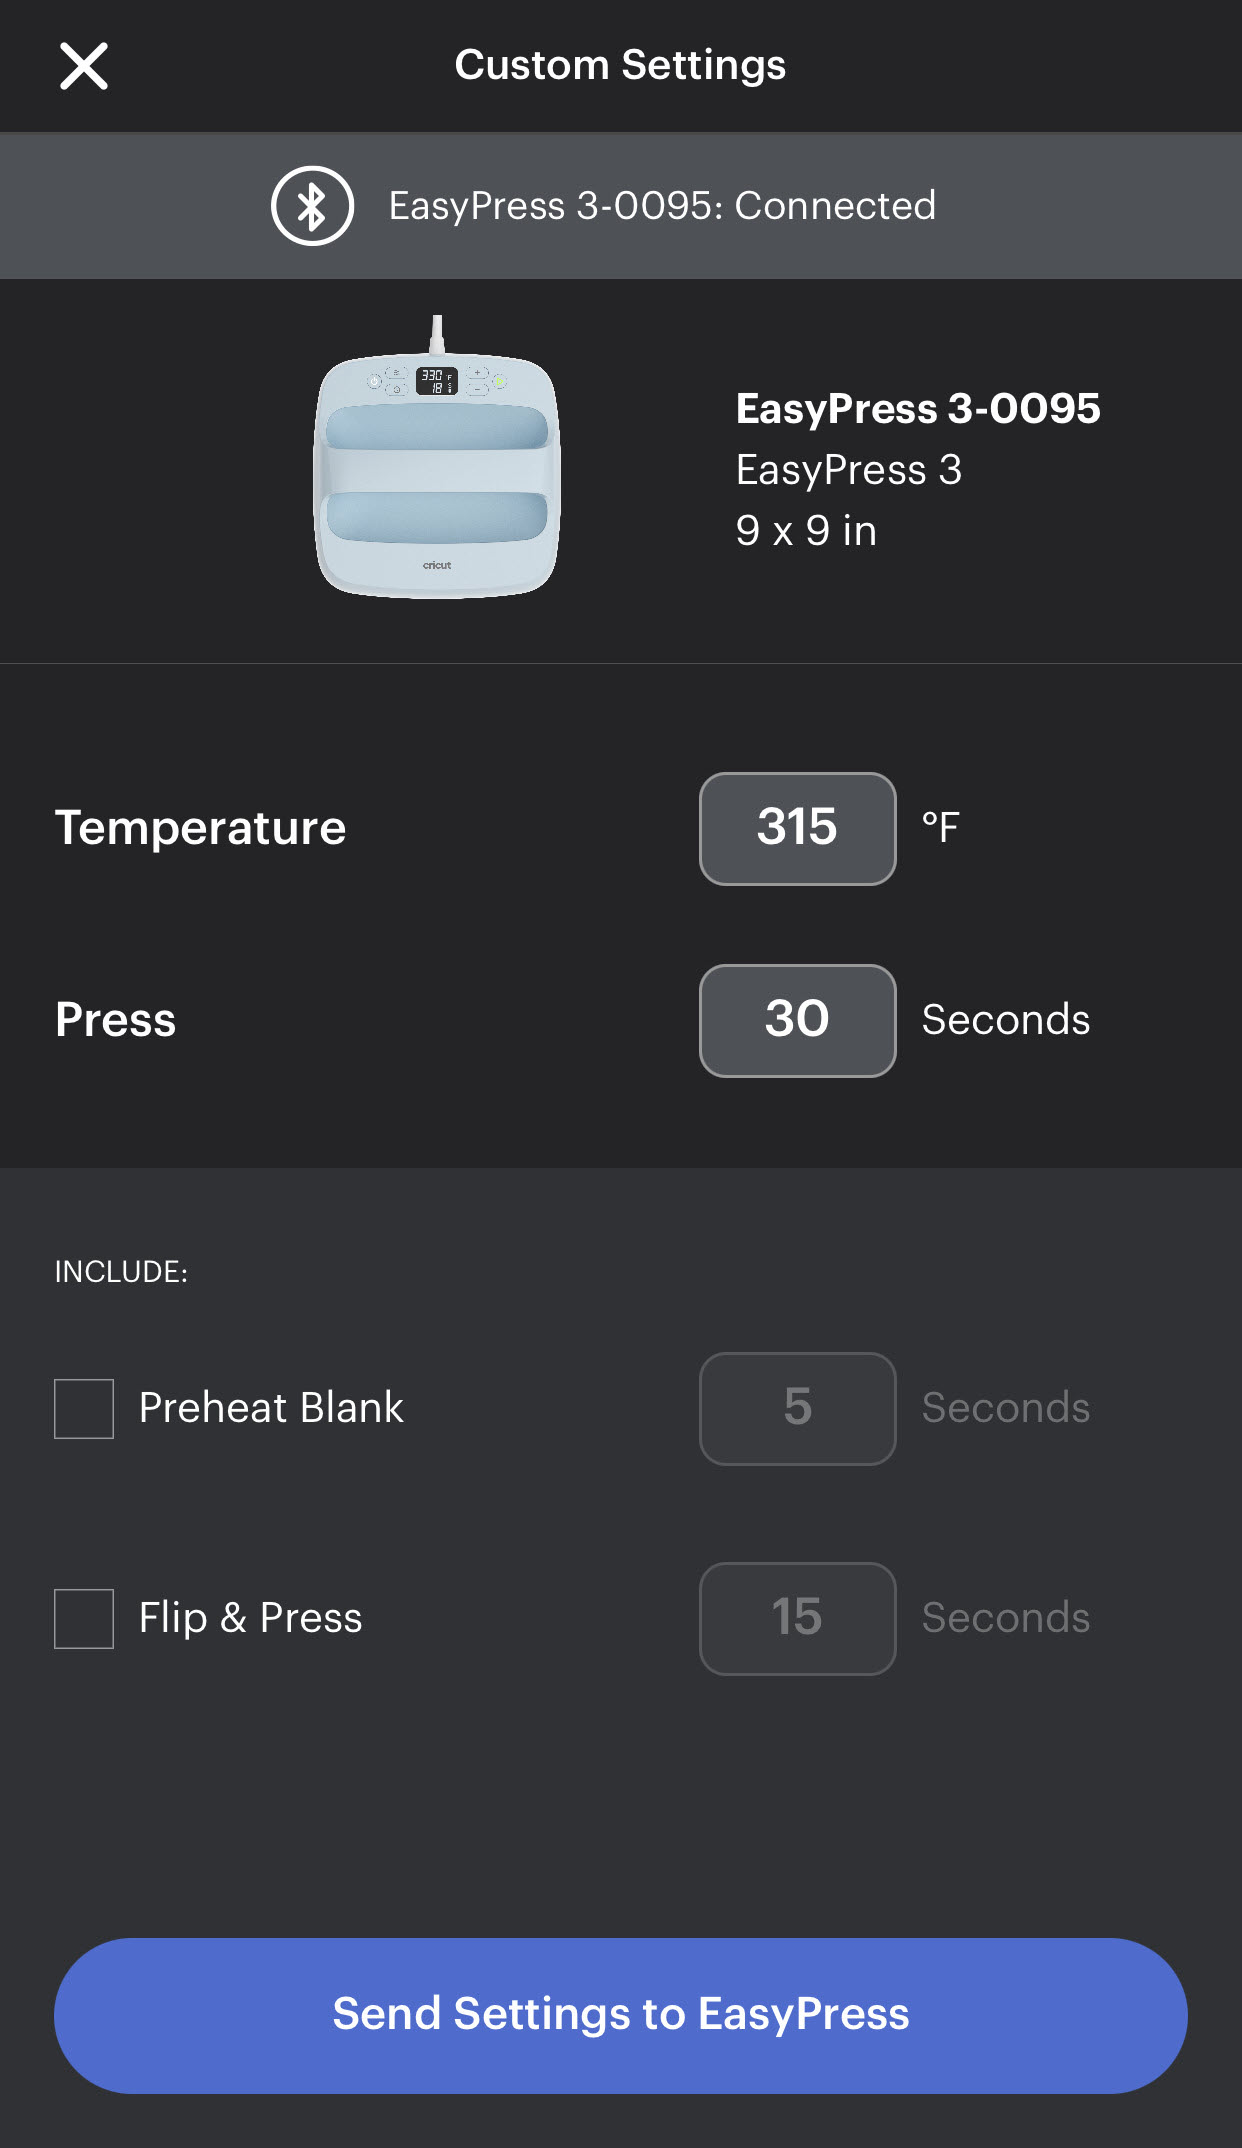This screenshot has width=1242, height=2148.
Task: Tap the INCLUDE section heading
Action: click(x=121, y=1272)
